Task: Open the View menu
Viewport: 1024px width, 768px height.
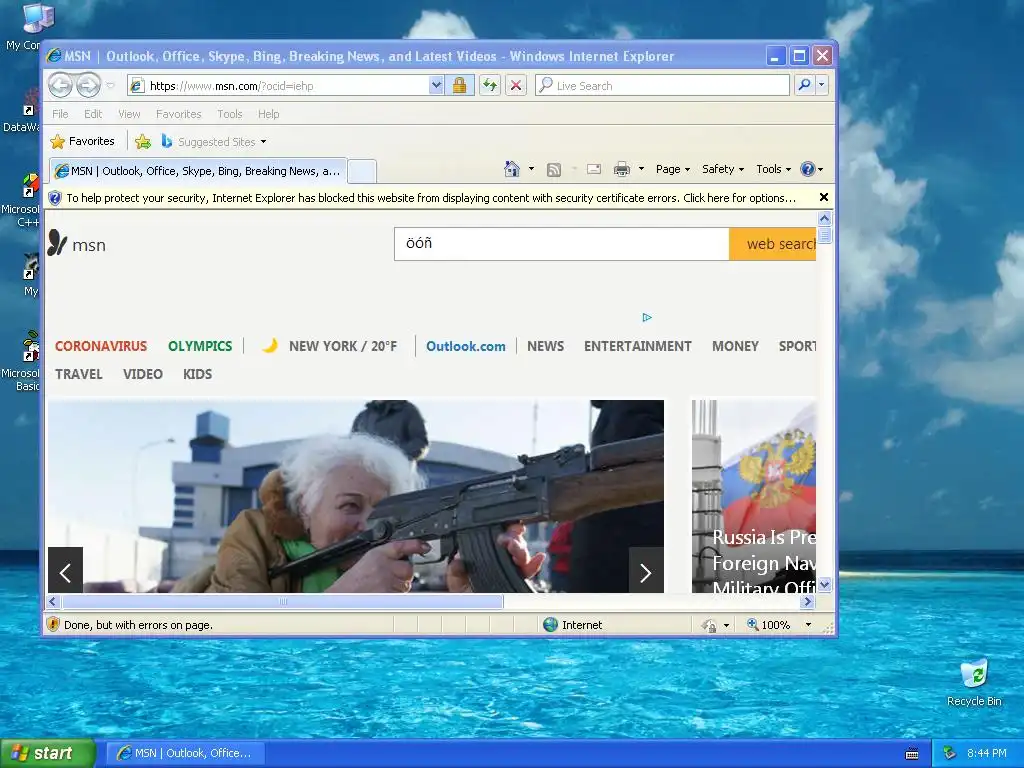Action: point(129,114)
